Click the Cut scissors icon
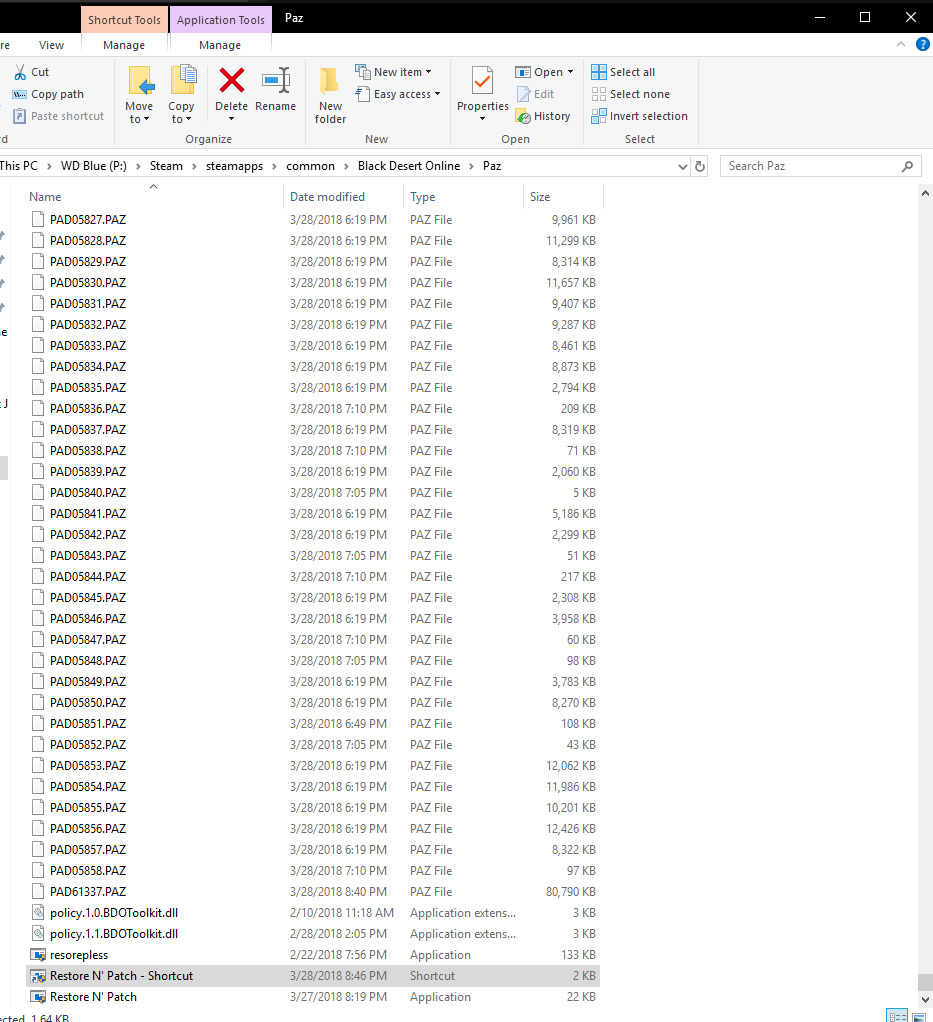This screenshot has height=1022, width=933. pos(20,72)
